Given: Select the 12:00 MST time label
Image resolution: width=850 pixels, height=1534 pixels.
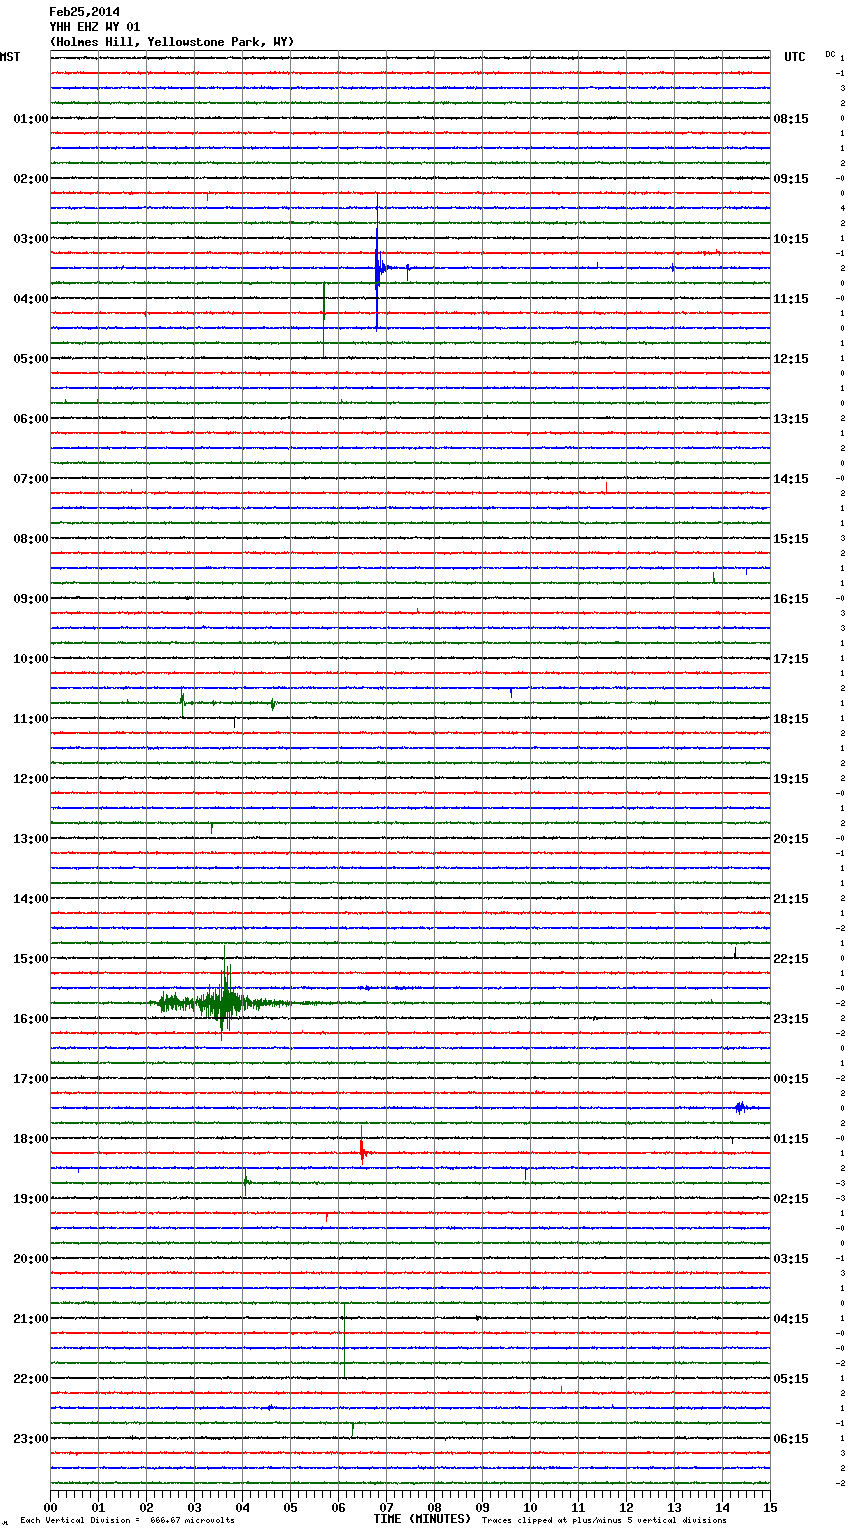Looking at the screenshot, I should pos(31,779).
